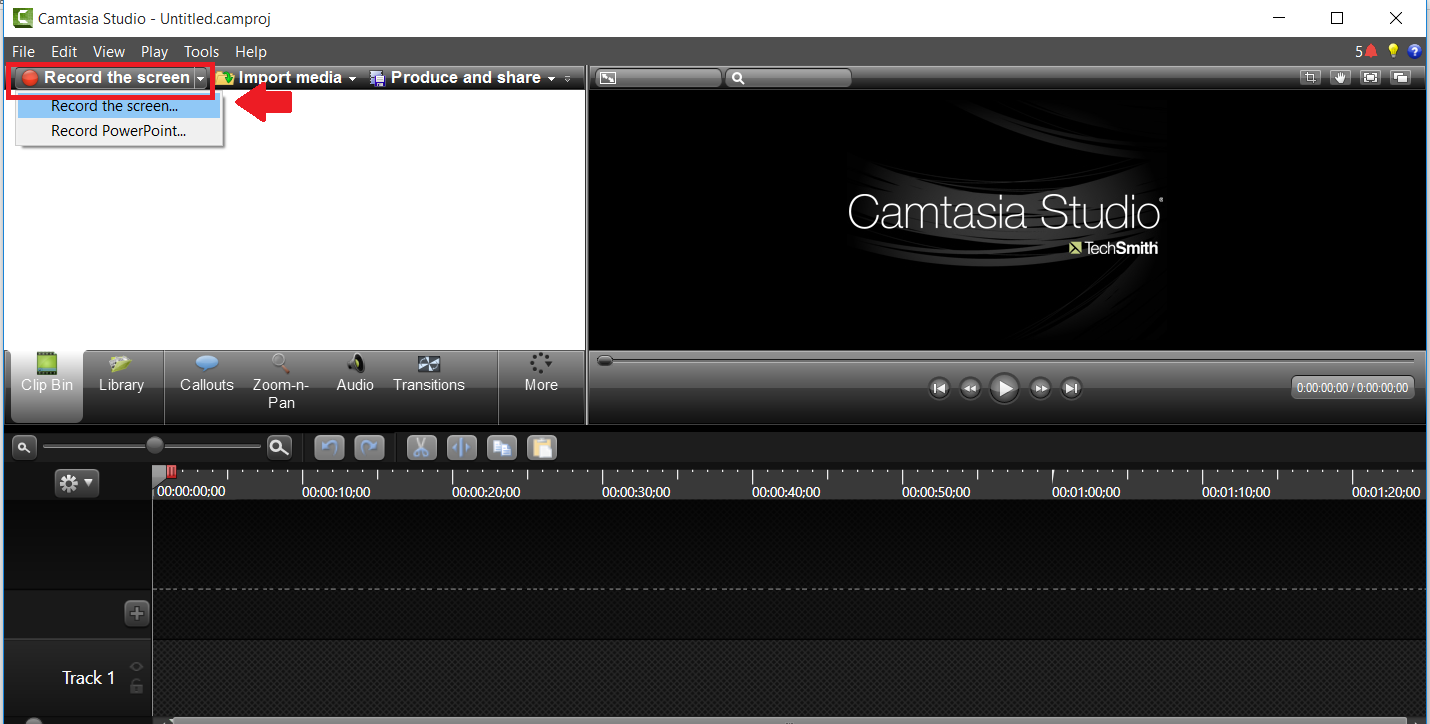Select the Track 1 label
Screen dimensions: 1430x724
pyautogui.click(x=88, y=678)
